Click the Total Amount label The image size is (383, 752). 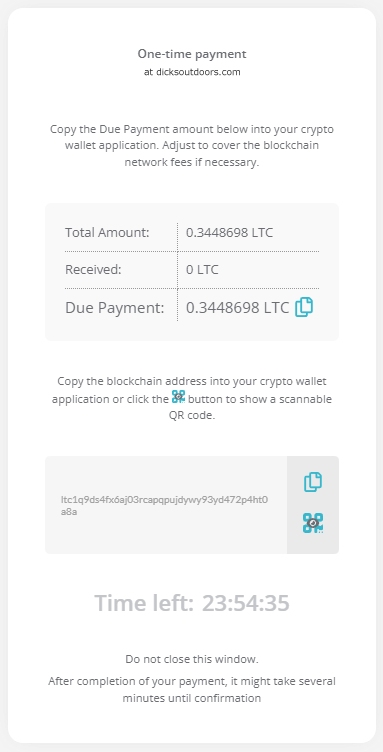(x=107, y=233)
